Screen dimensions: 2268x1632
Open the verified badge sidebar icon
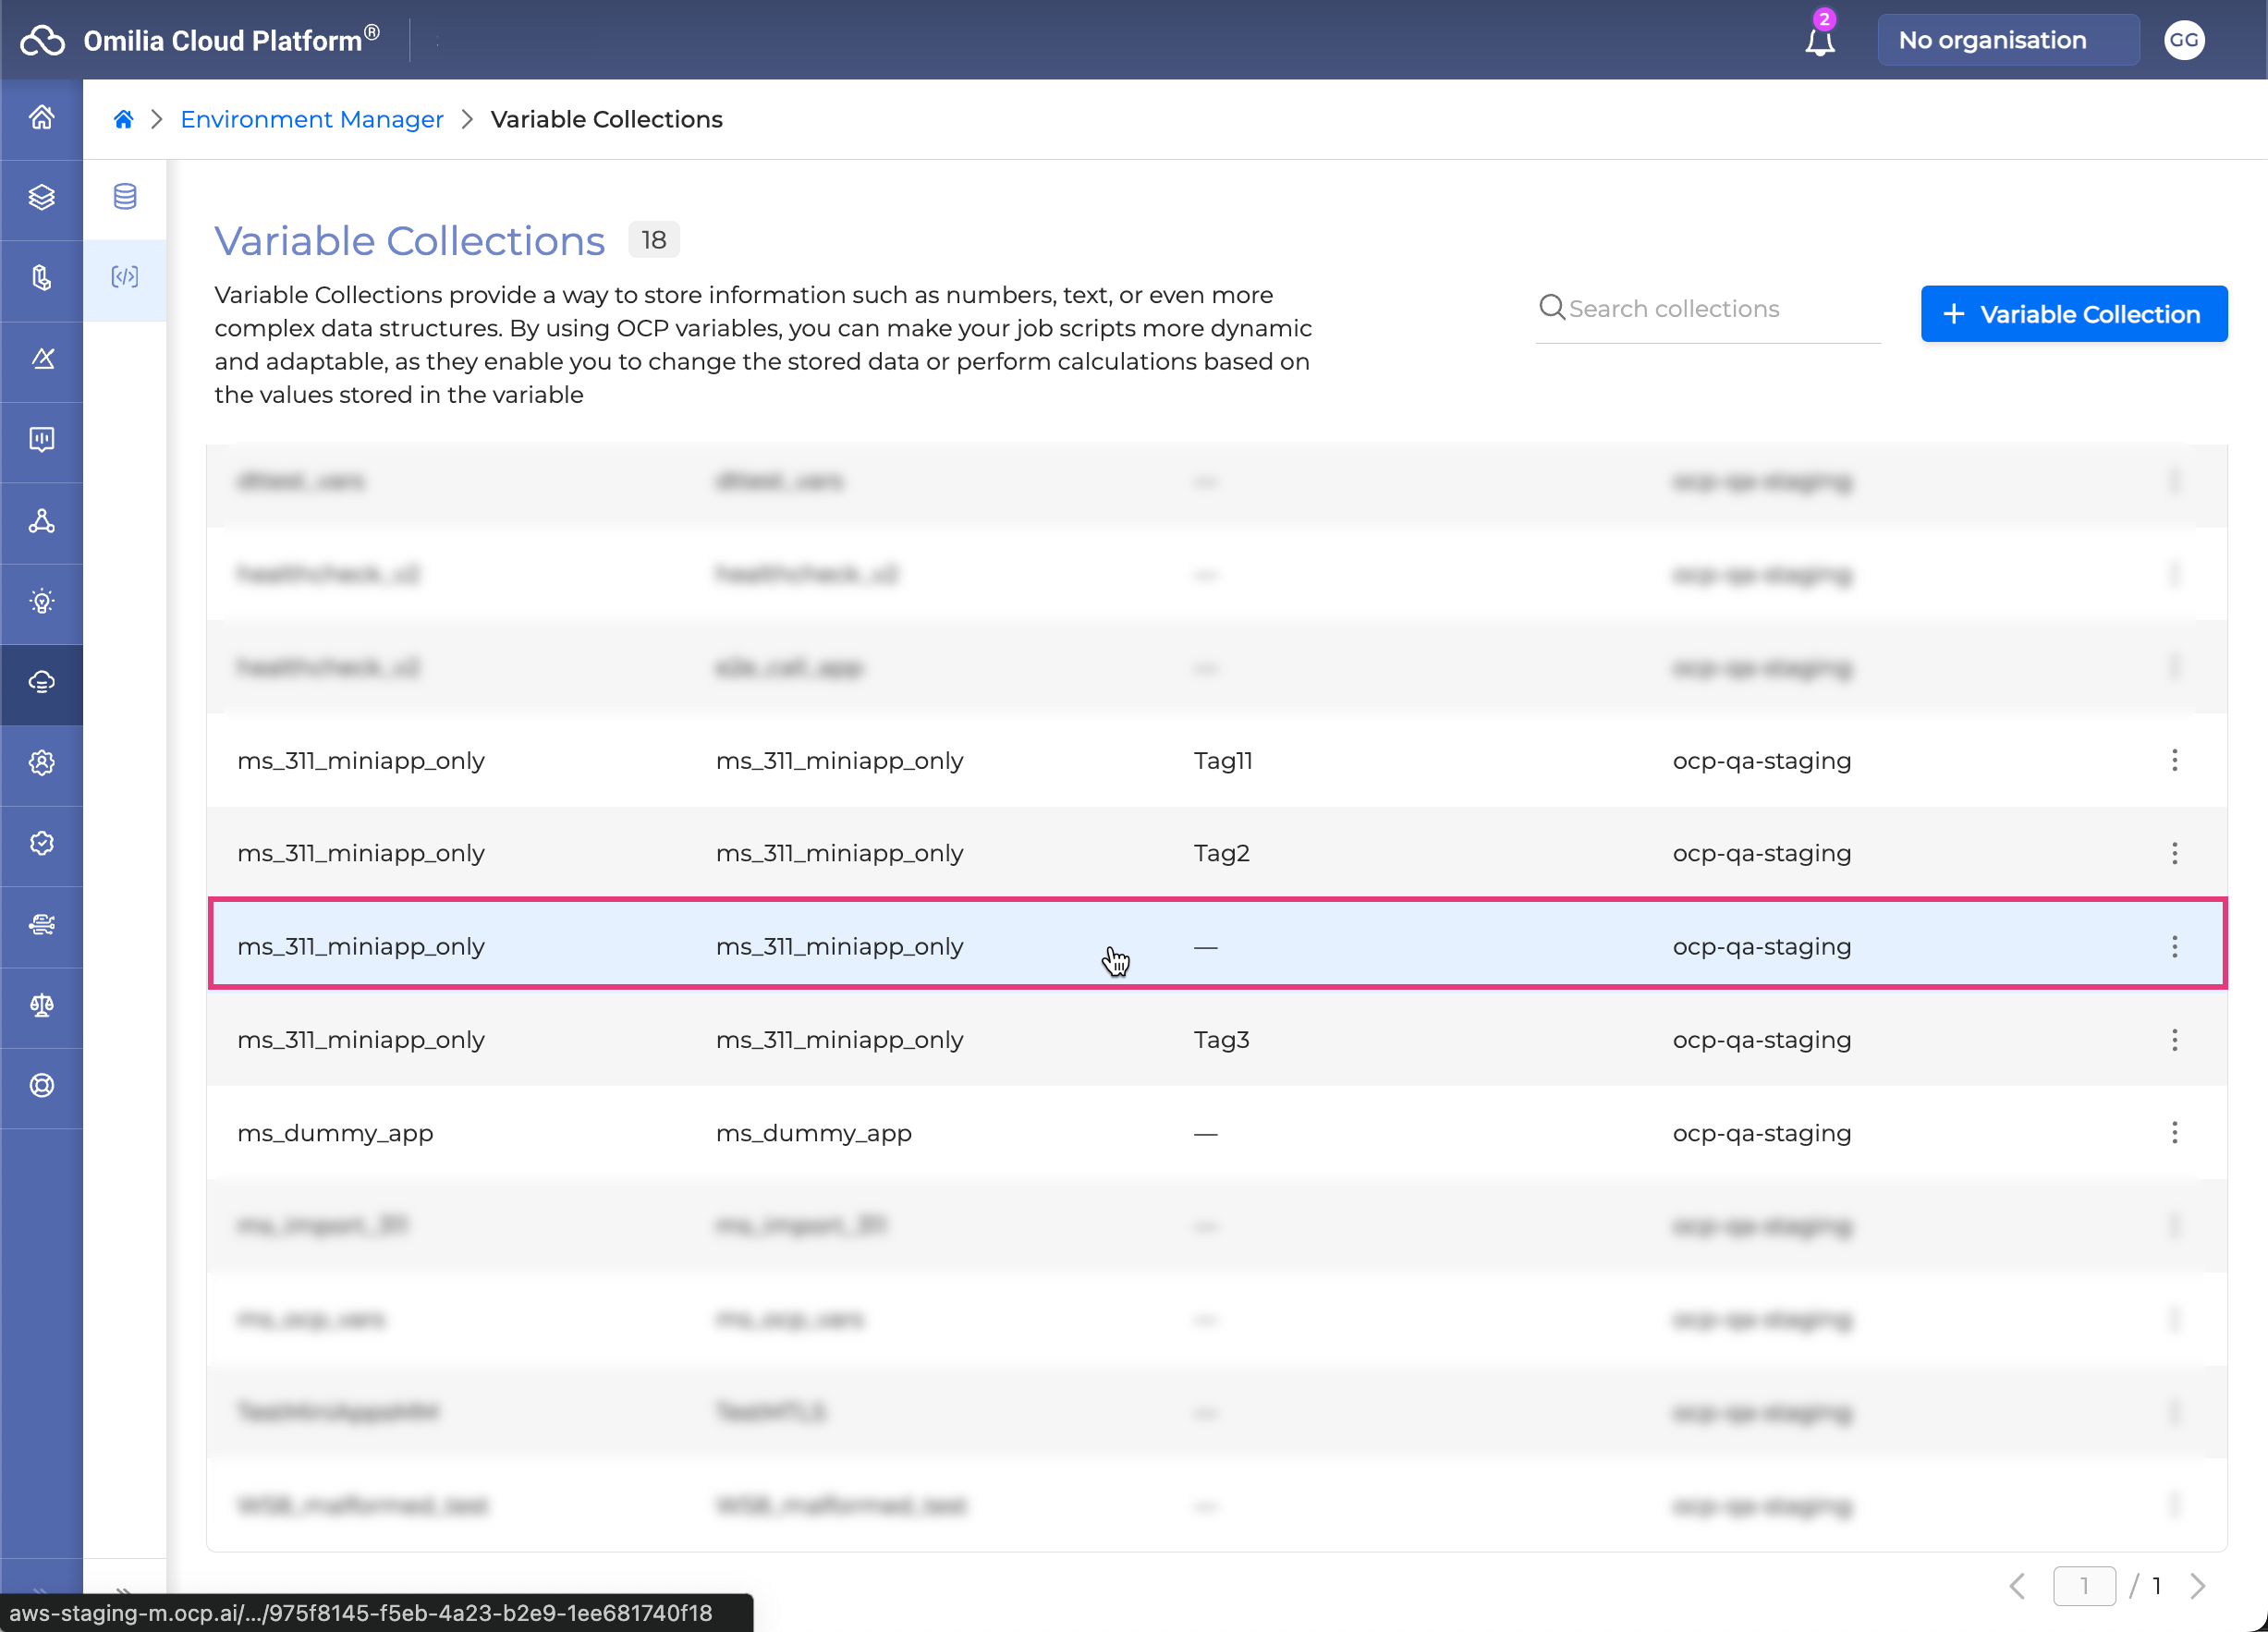41,843
